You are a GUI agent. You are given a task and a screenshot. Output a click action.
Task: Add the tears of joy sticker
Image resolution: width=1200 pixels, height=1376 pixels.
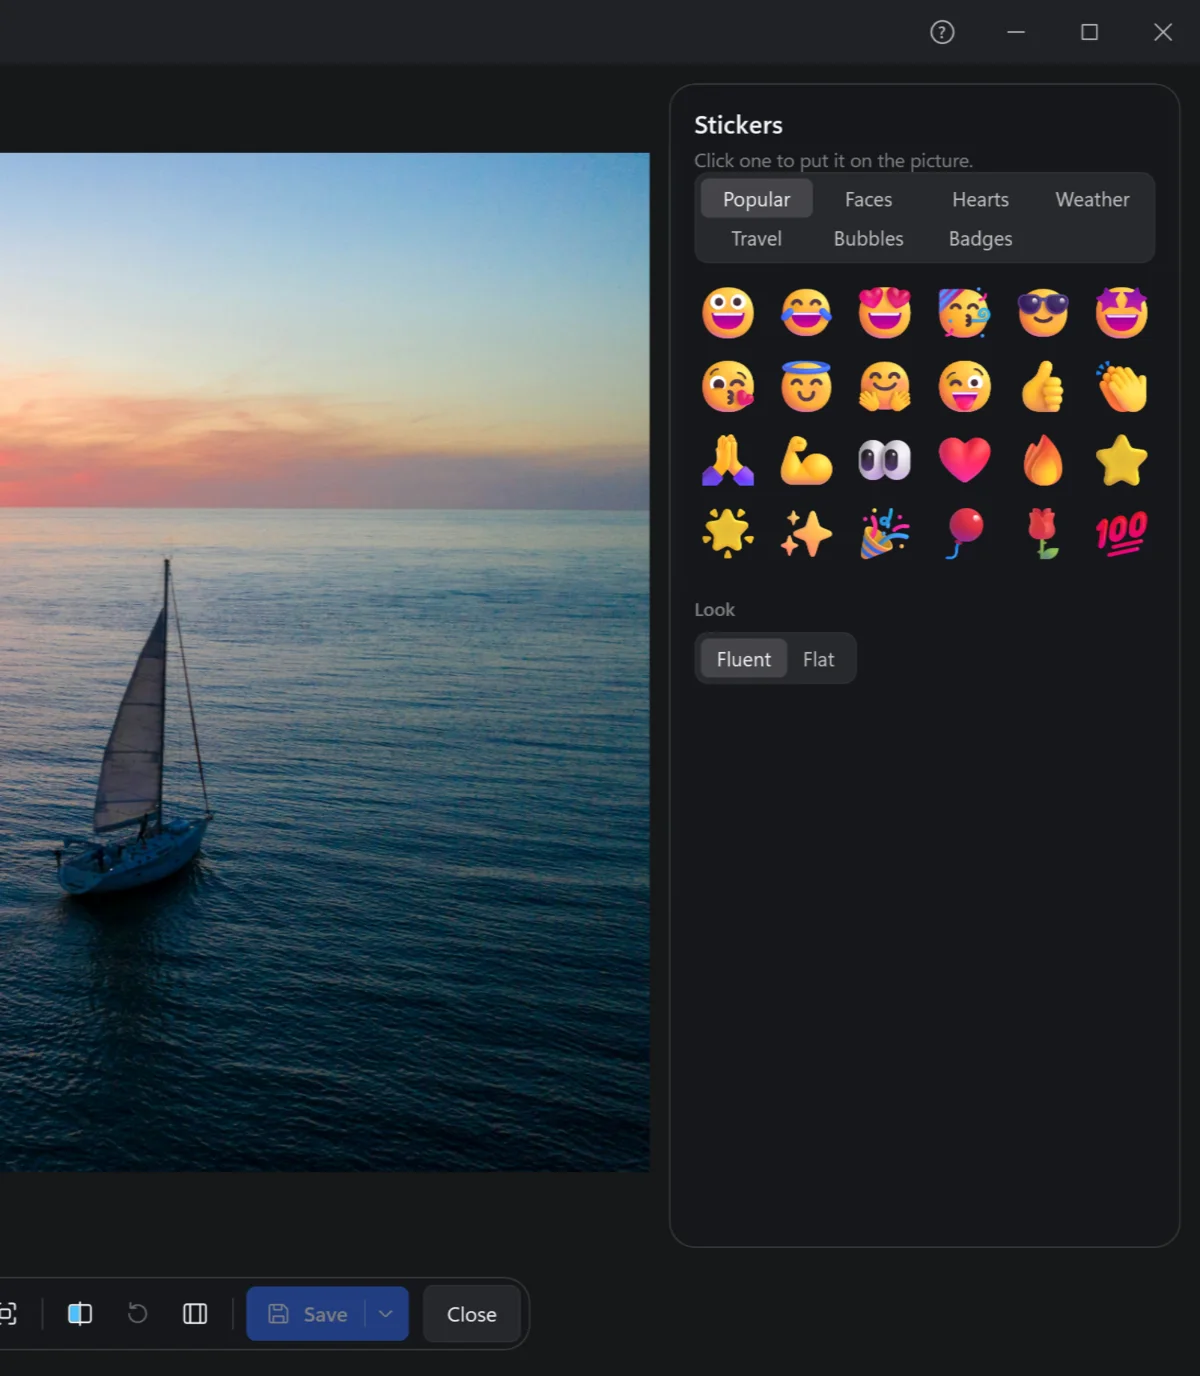click(806, 313)
